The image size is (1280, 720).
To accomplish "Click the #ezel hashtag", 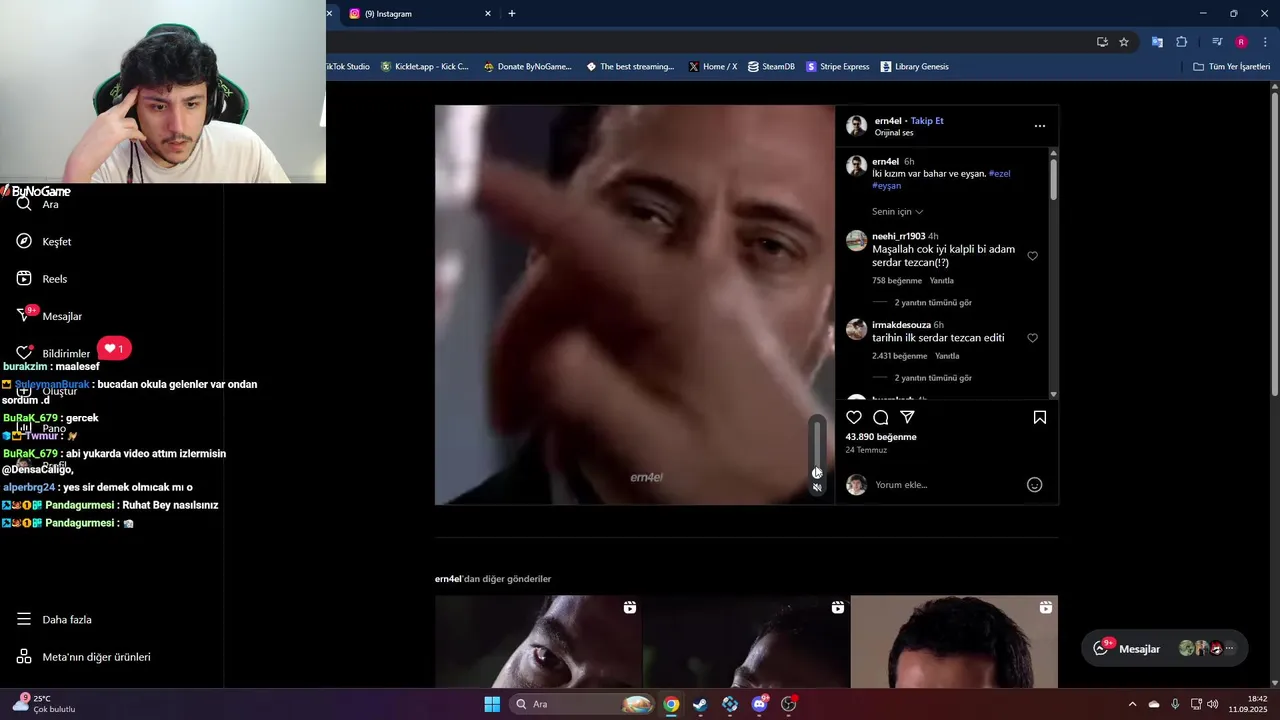I will [x=999, y=173].
